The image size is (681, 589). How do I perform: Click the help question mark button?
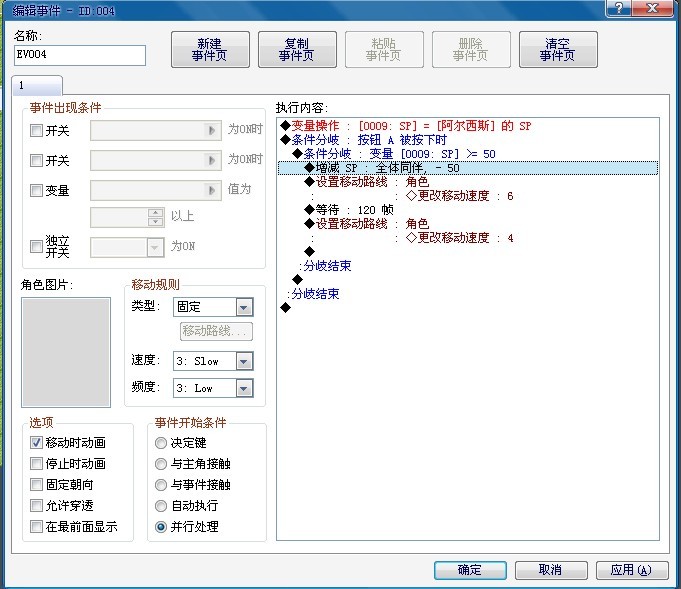tap(619, 7)
